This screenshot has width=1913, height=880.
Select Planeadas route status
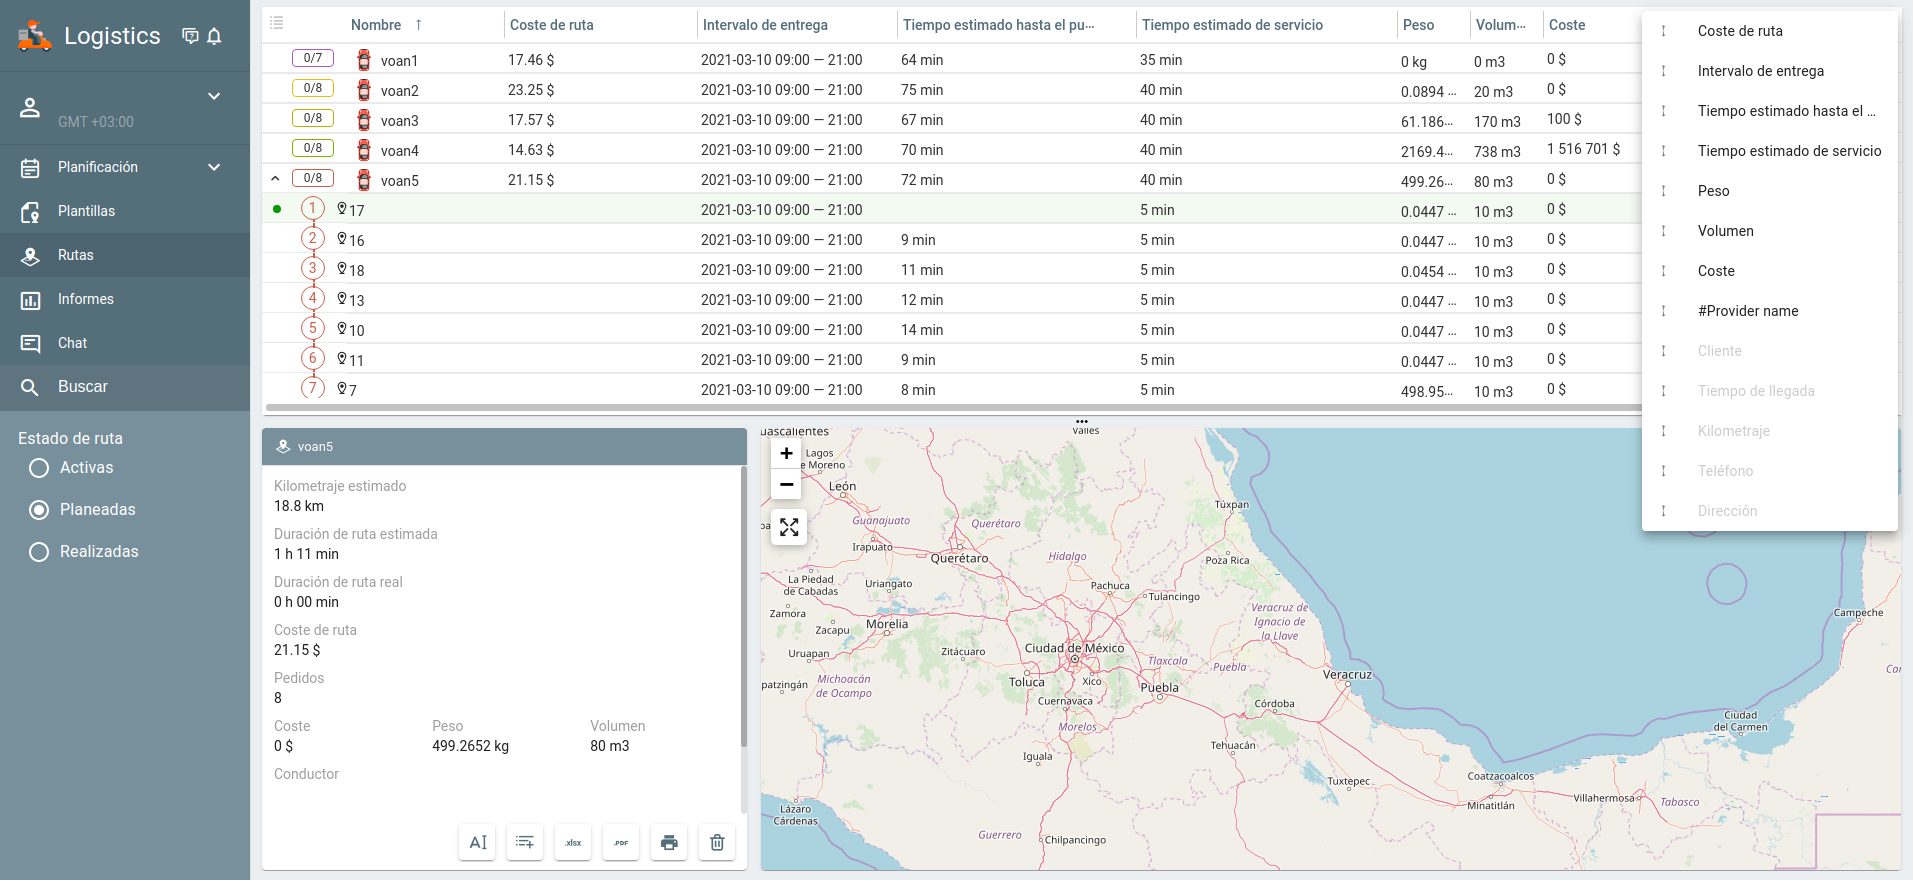pyautogui.click(x=40, y=510)
